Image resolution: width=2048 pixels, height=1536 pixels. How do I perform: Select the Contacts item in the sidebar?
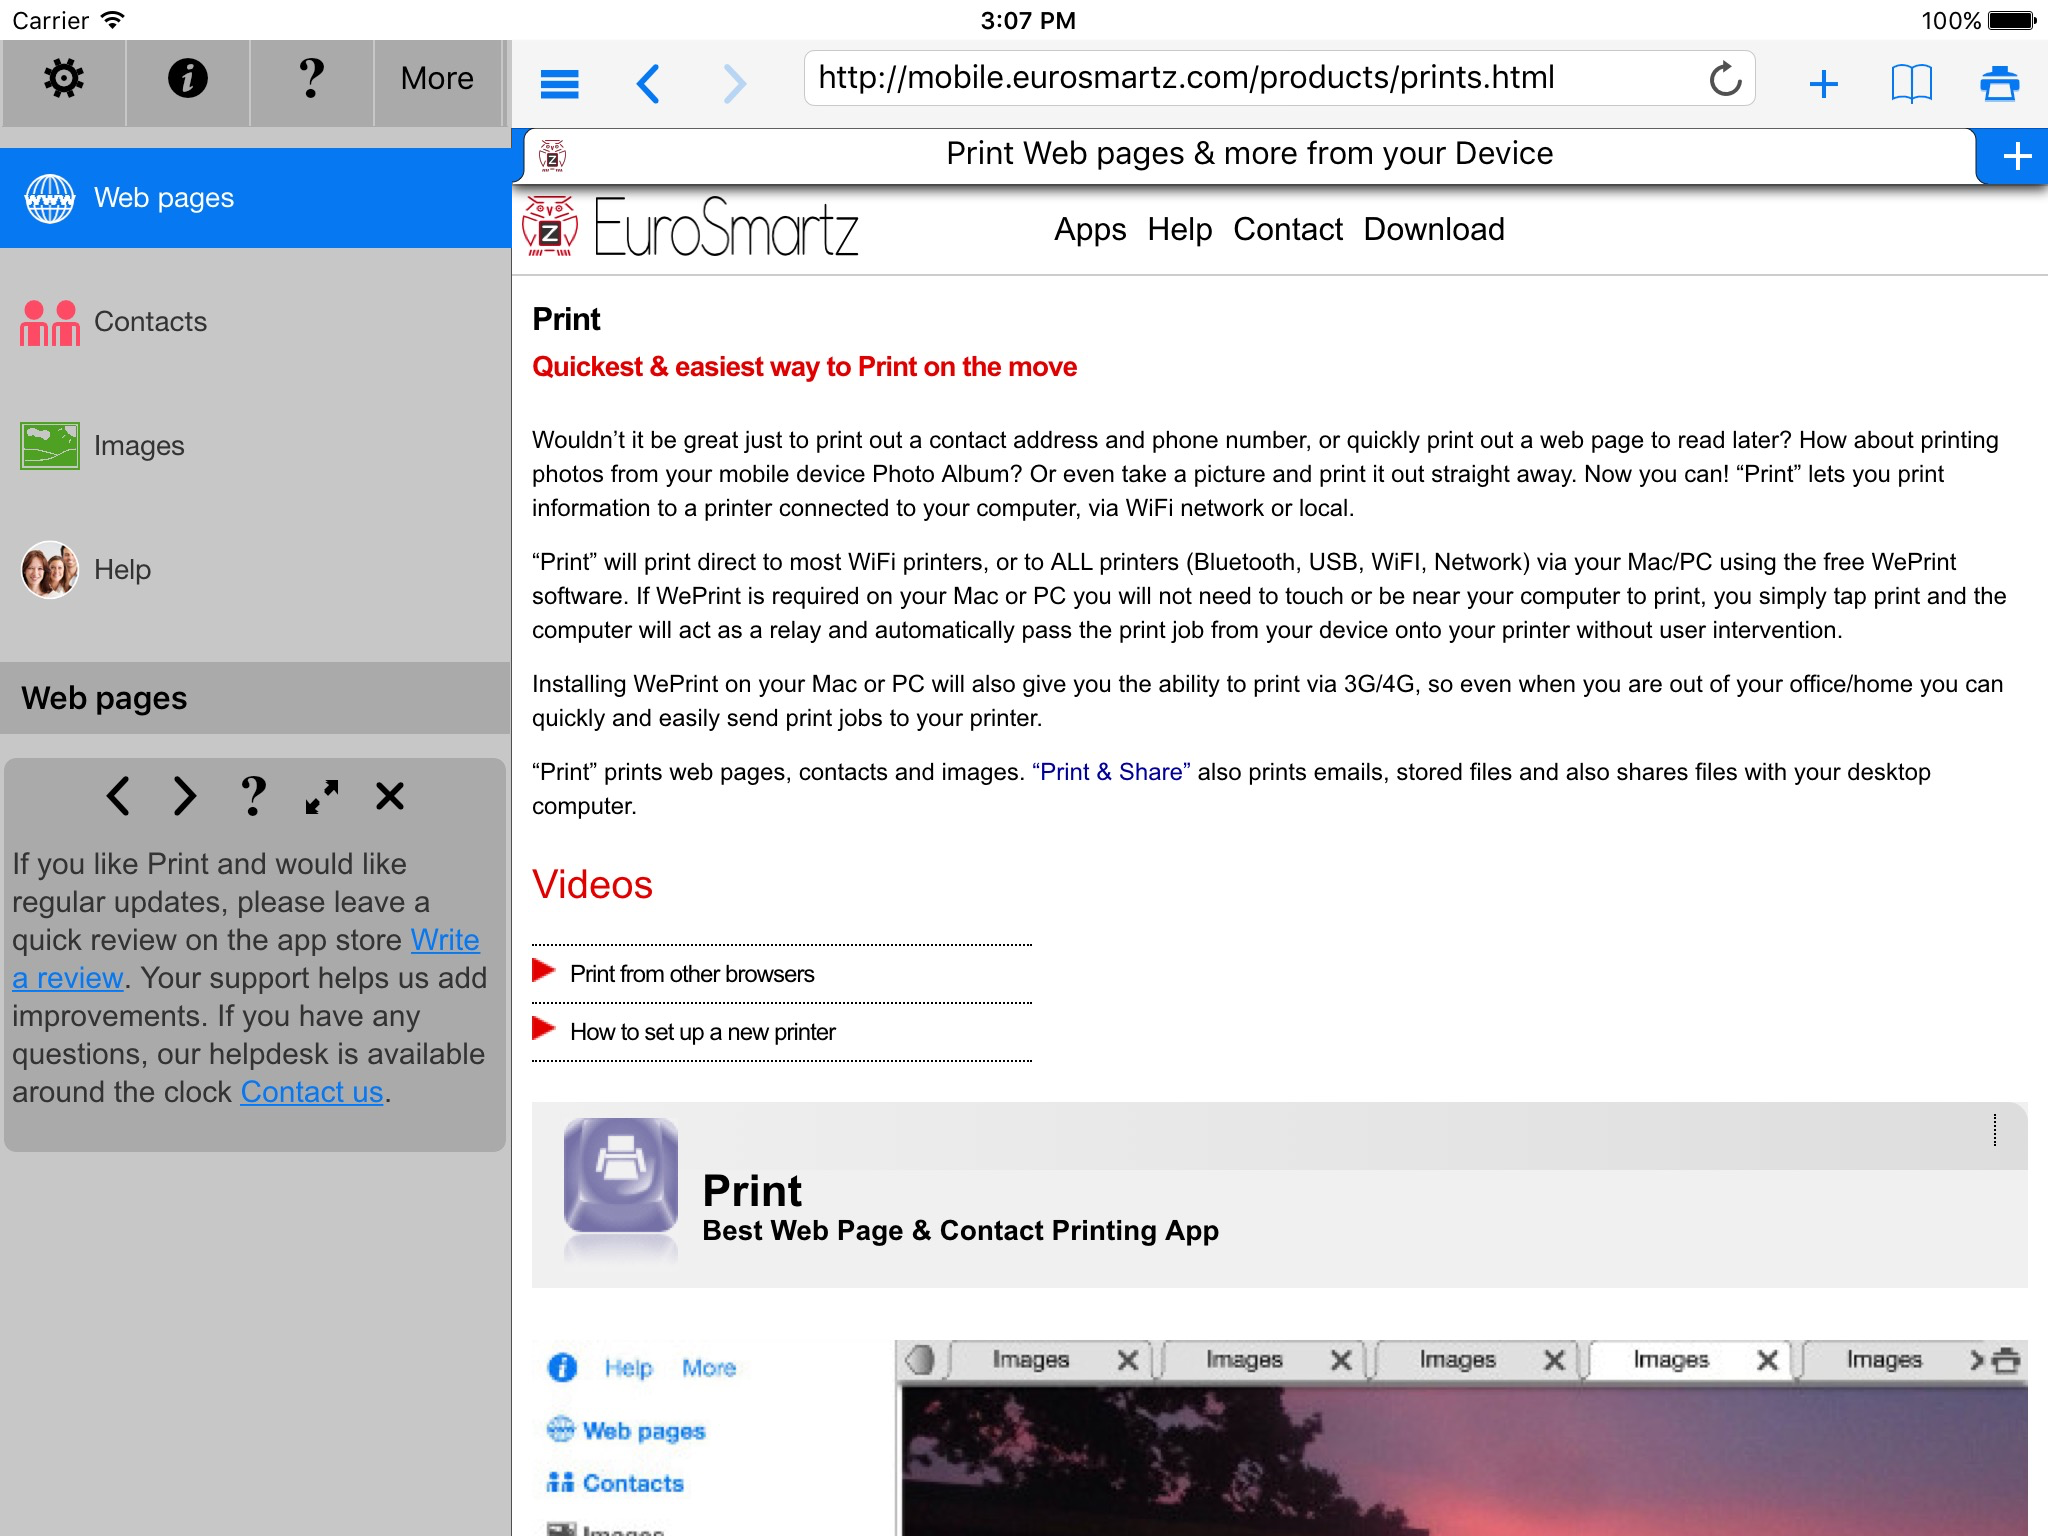150,321
